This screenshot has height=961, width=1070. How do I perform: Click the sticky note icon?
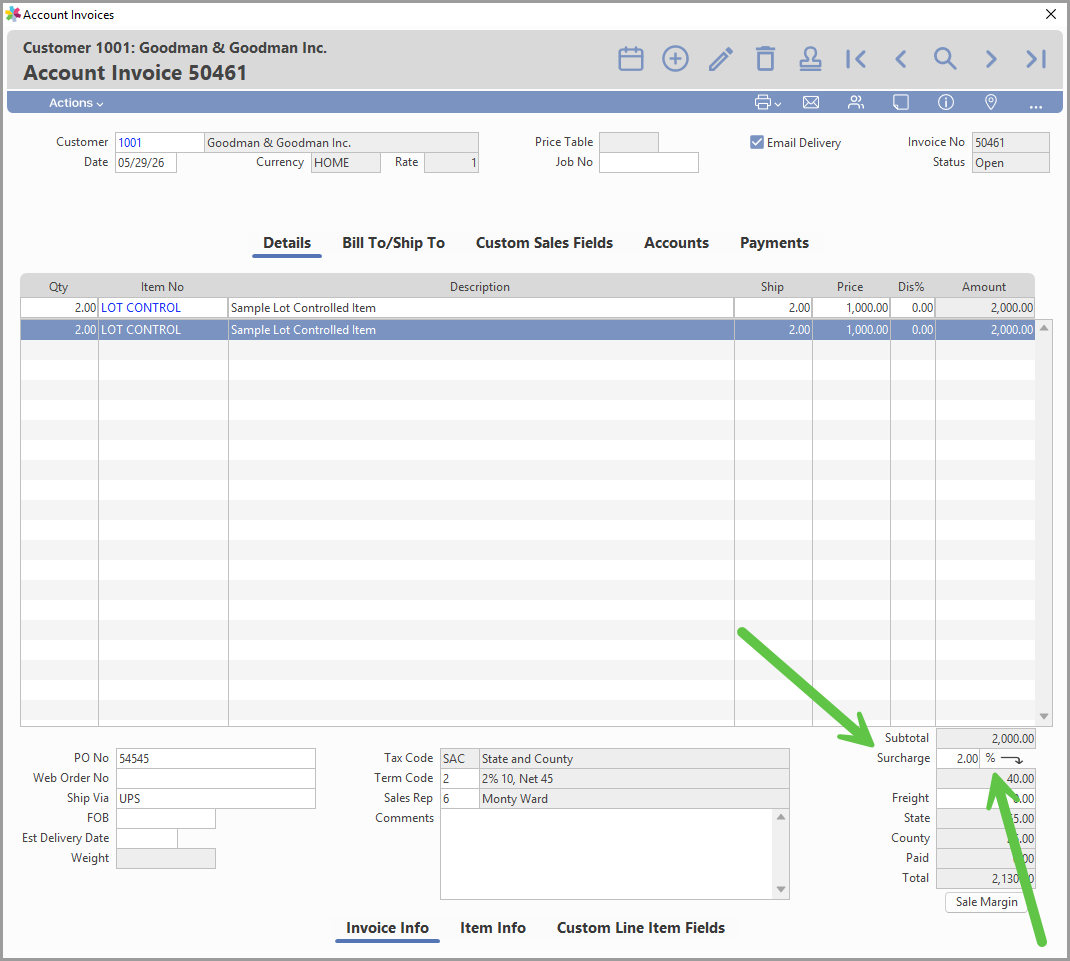pyautogui.click(x=901, y=103)
